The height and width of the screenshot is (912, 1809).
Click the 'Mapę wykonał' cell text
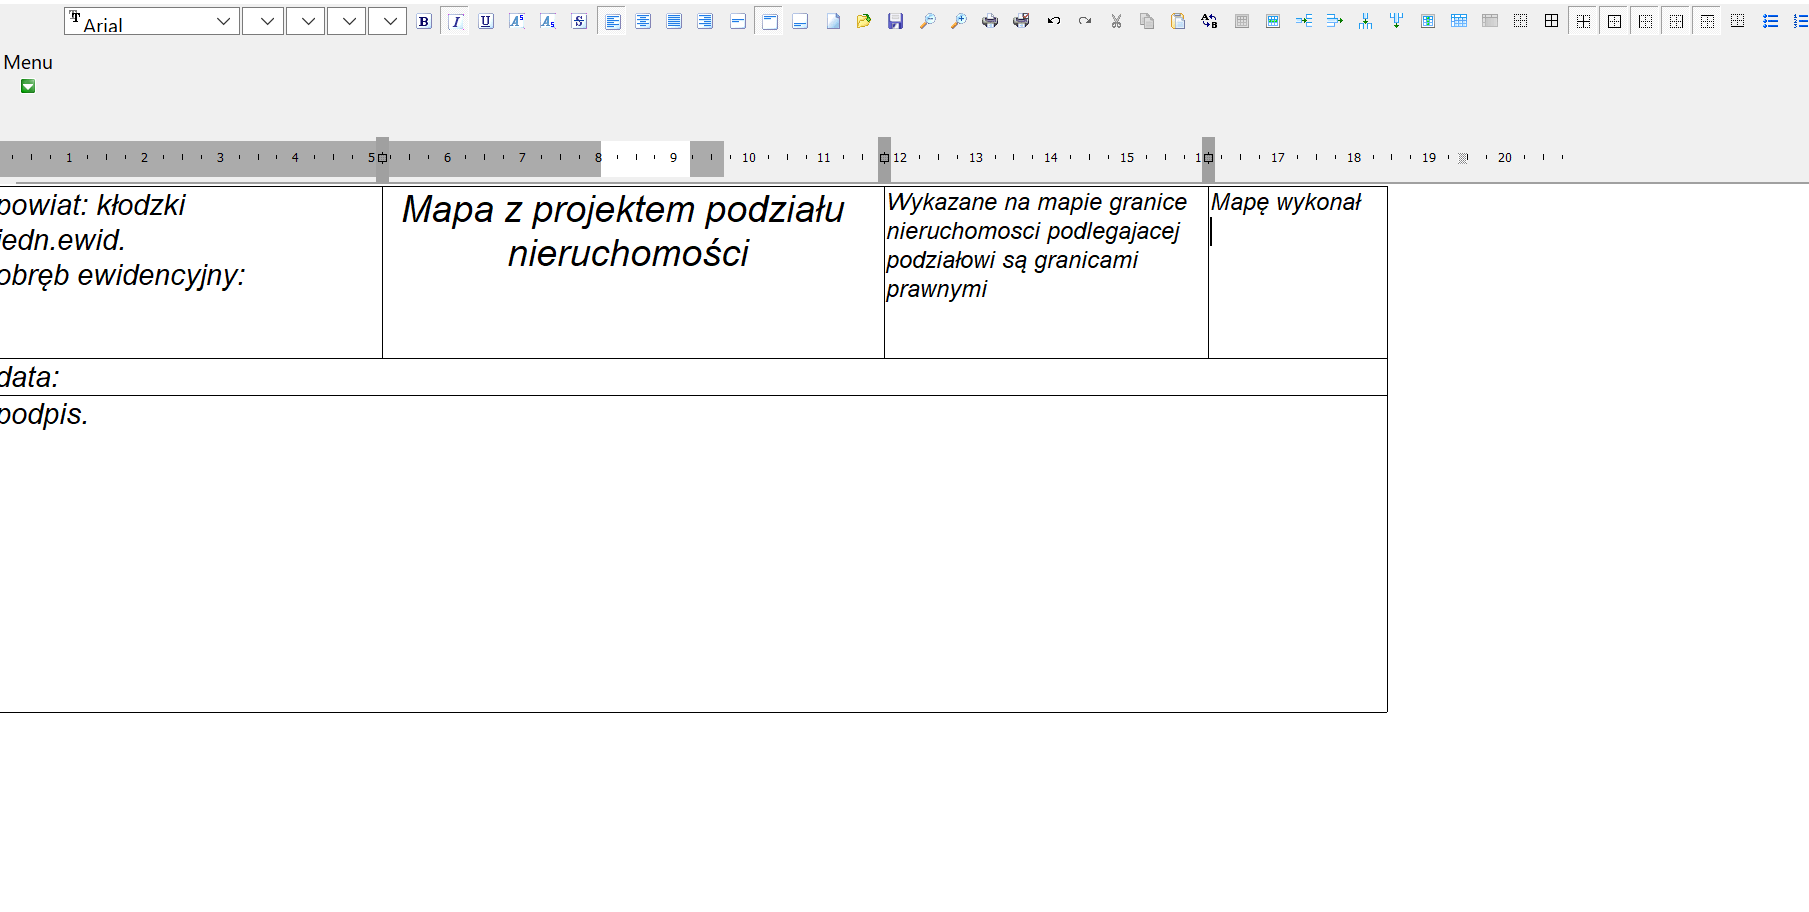click(x=1286, y=202)
